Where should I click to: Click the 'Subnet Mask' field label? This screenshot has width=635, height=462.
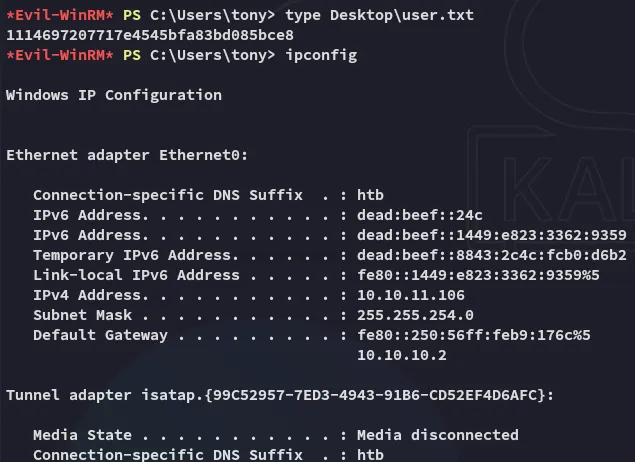pyautogui.click(x=76, y=315)
